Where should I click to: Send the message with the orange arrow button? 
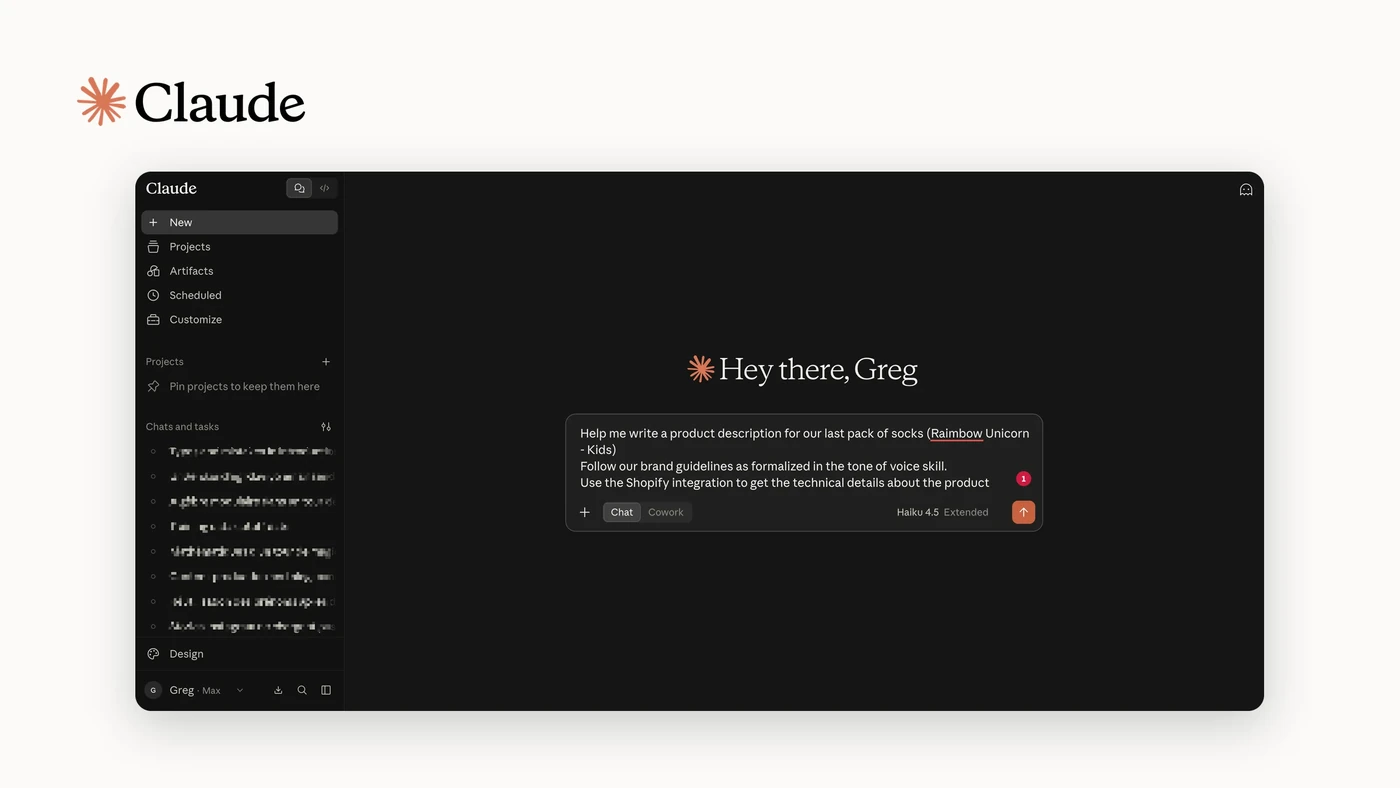pos(1023,512)
